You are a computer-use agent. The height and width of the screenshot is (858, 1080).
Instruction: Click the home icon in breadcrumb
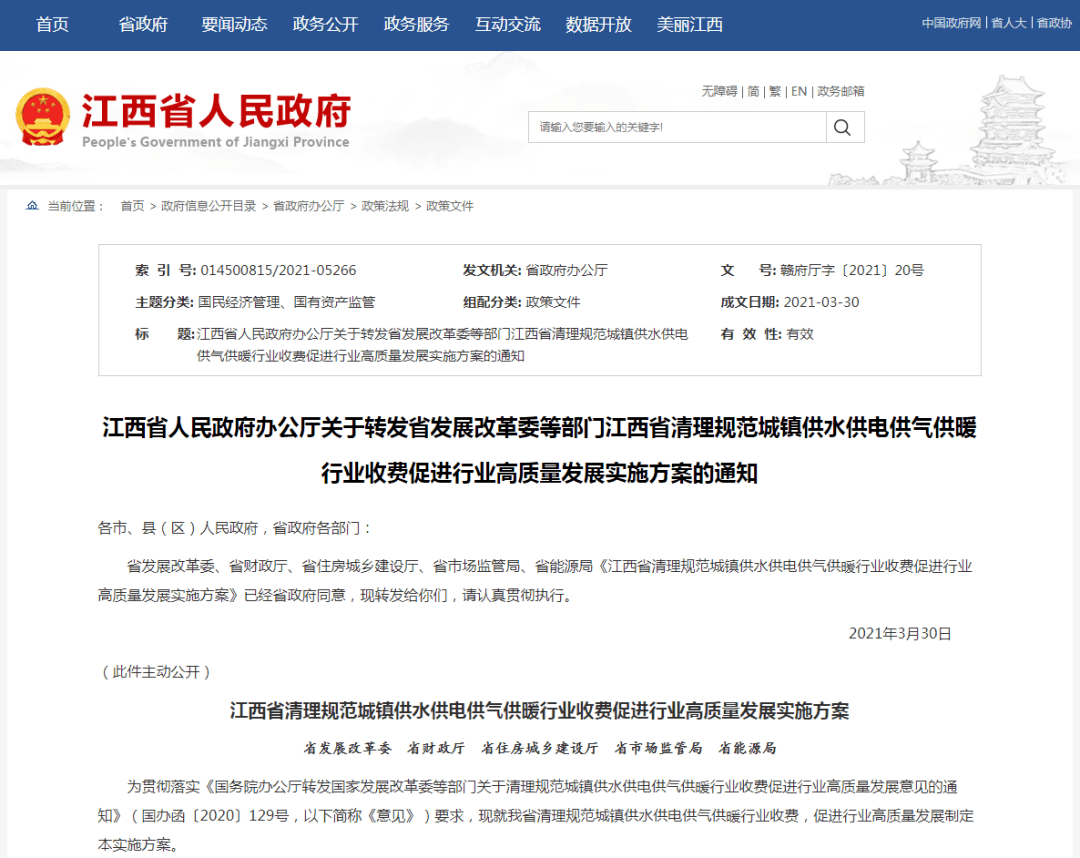click(x=32, y=205)
